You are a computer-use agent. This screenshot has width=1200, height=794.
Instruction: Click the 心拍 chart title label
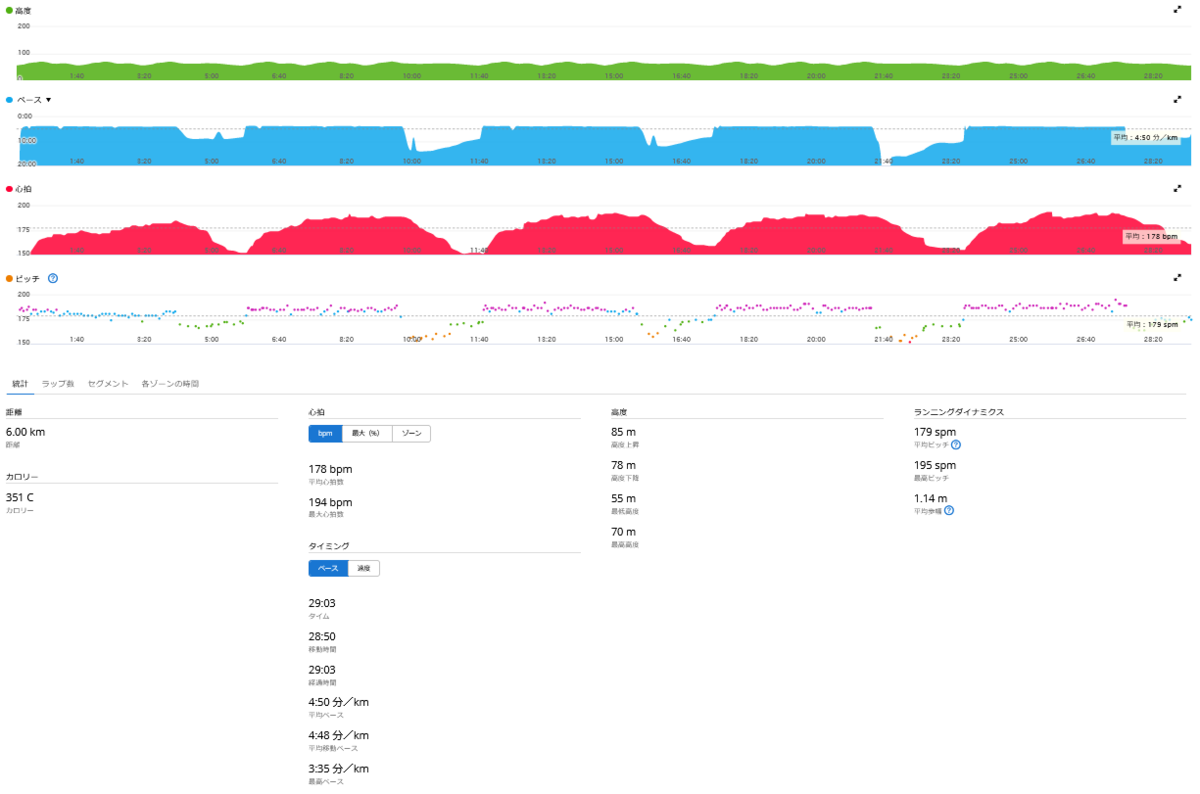[x=23, y=189]
